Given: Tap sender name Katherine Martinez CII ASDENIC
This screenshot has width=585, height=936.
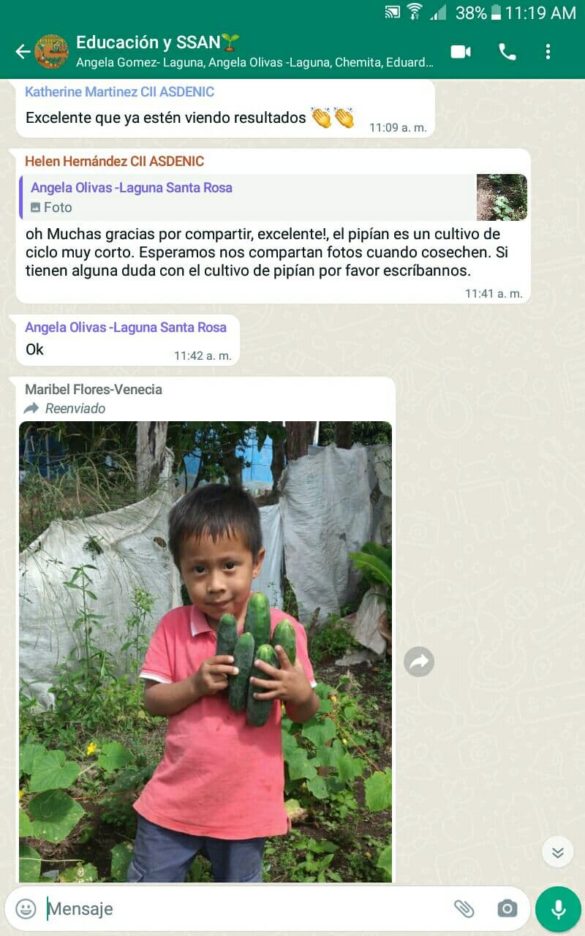Looking at the screenshot, I should [119, 92].
